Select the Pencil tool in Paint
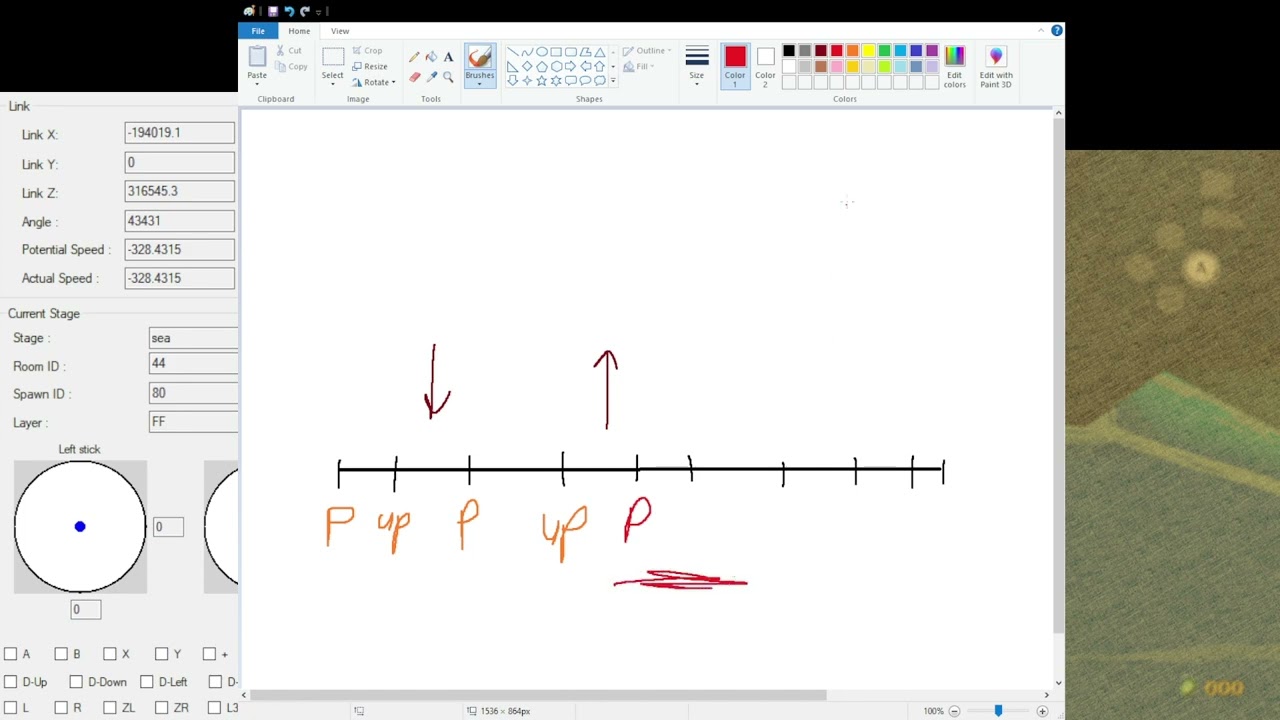 (414, 57)
